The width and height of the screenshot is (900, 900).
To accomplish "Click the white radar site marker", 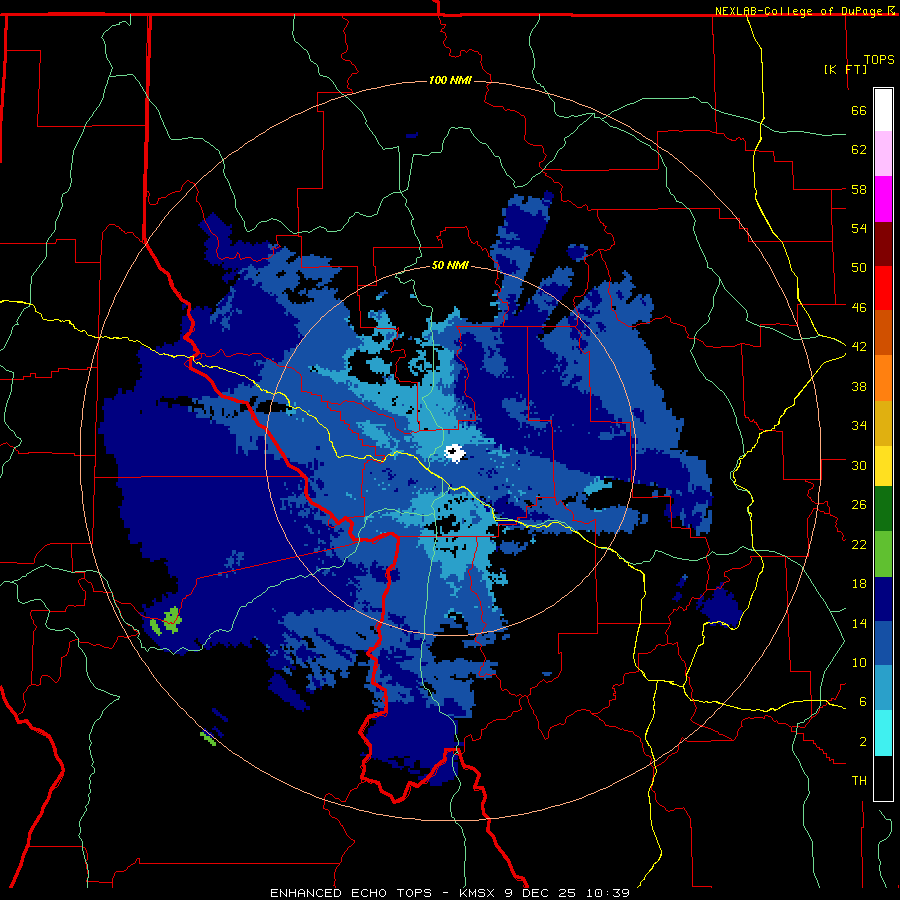I will [x=454, y=453].
